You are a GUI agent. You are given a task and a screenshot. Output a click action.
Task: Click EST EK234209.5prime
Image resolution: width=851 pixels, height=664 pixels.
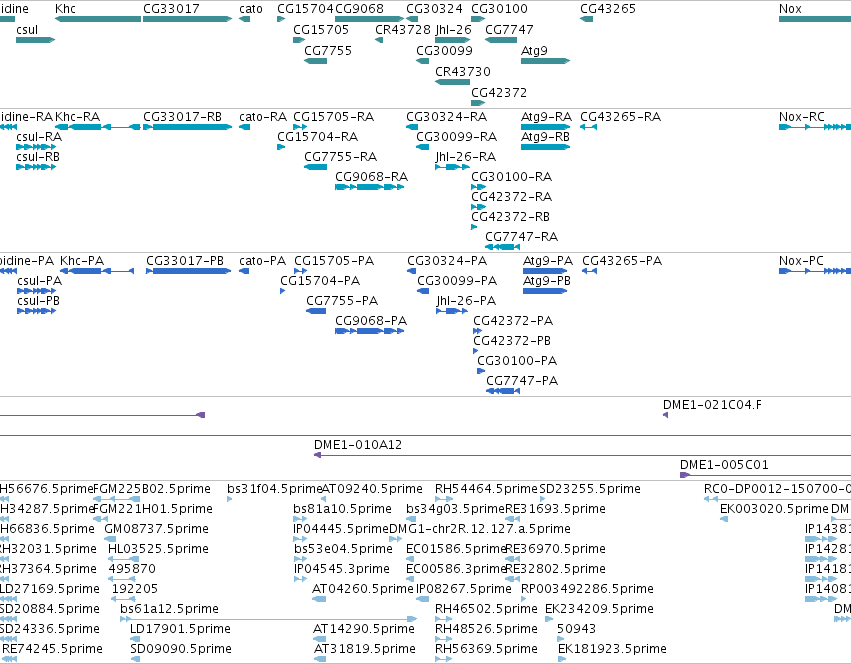[549, 619]
